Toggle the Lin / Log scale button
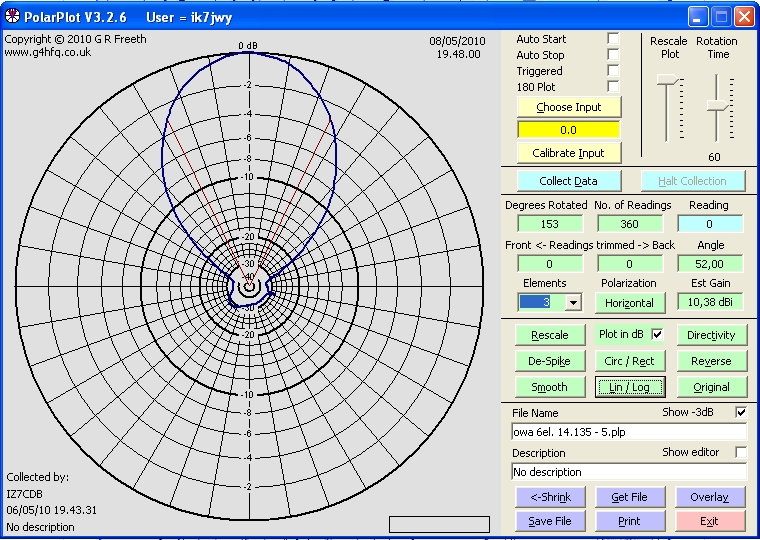 pyautogui.click(x=630, y=387)
